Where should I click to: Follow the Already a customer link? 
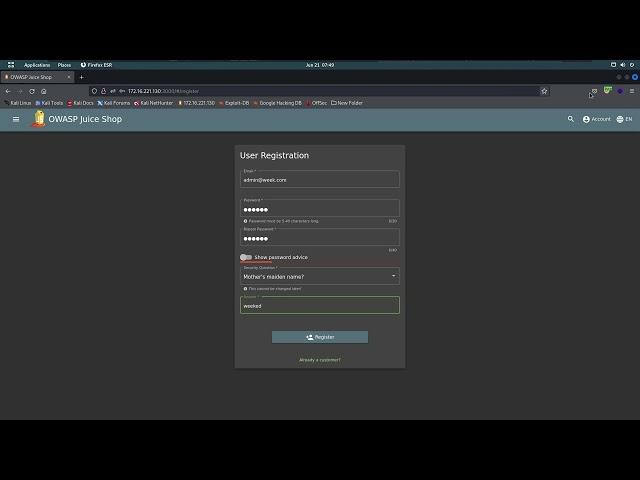click(320, 360)
